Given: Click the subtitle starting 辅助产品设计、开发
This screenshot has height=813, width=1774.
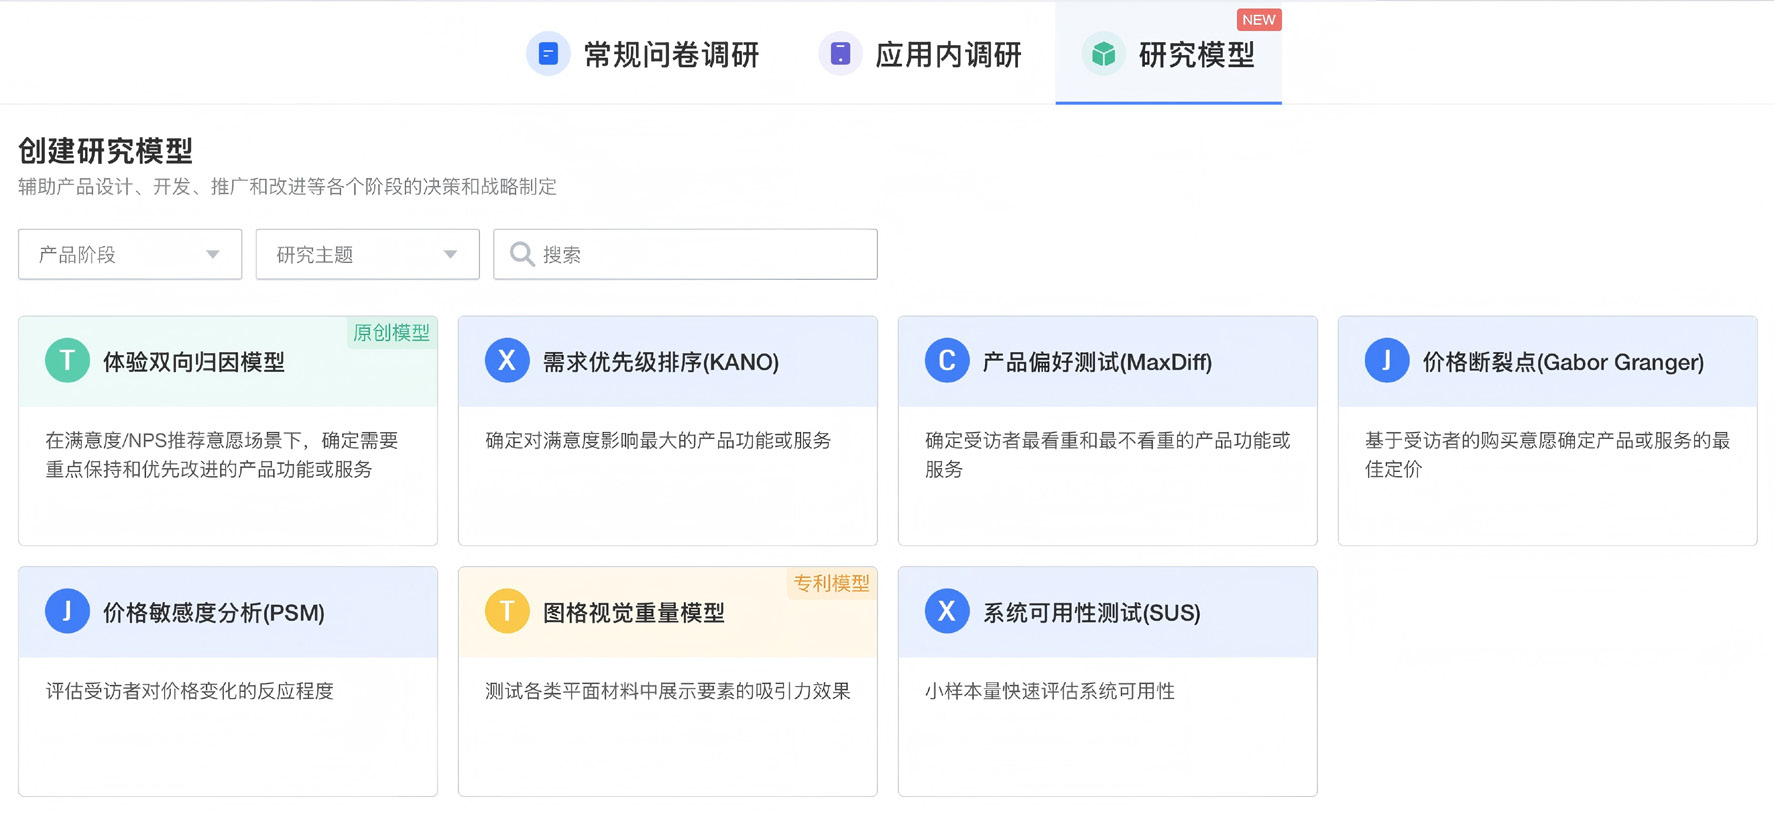Looking at the screenshot, I should [x=287, y=187].
